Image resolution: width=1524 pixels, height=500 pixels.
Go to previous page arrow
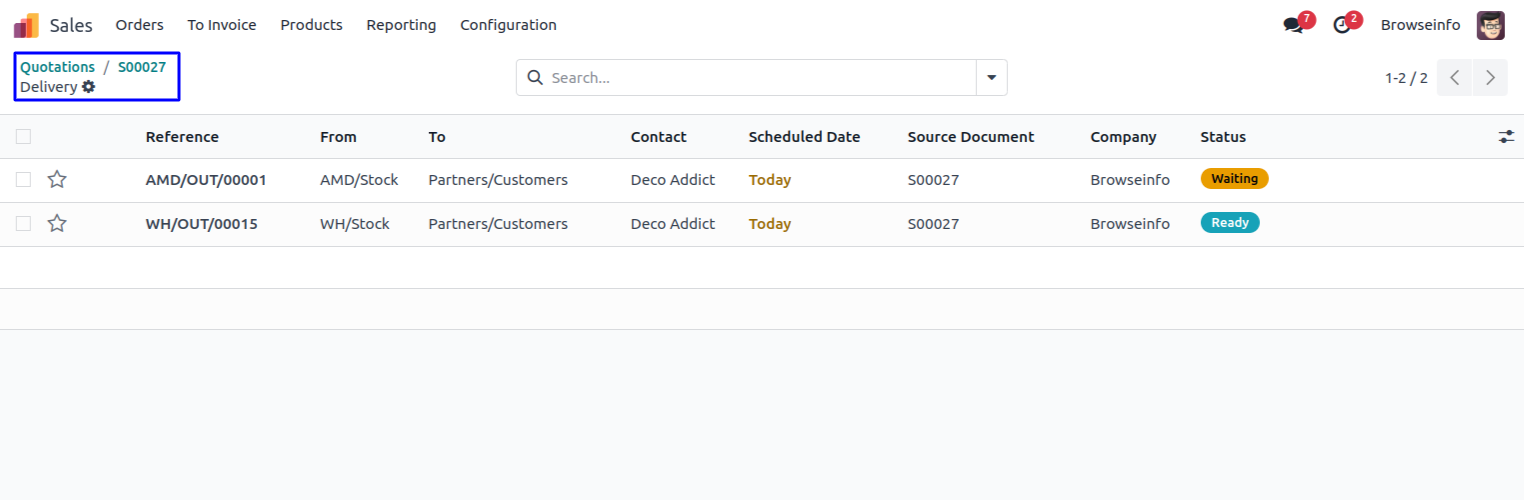pos(1455,78)
